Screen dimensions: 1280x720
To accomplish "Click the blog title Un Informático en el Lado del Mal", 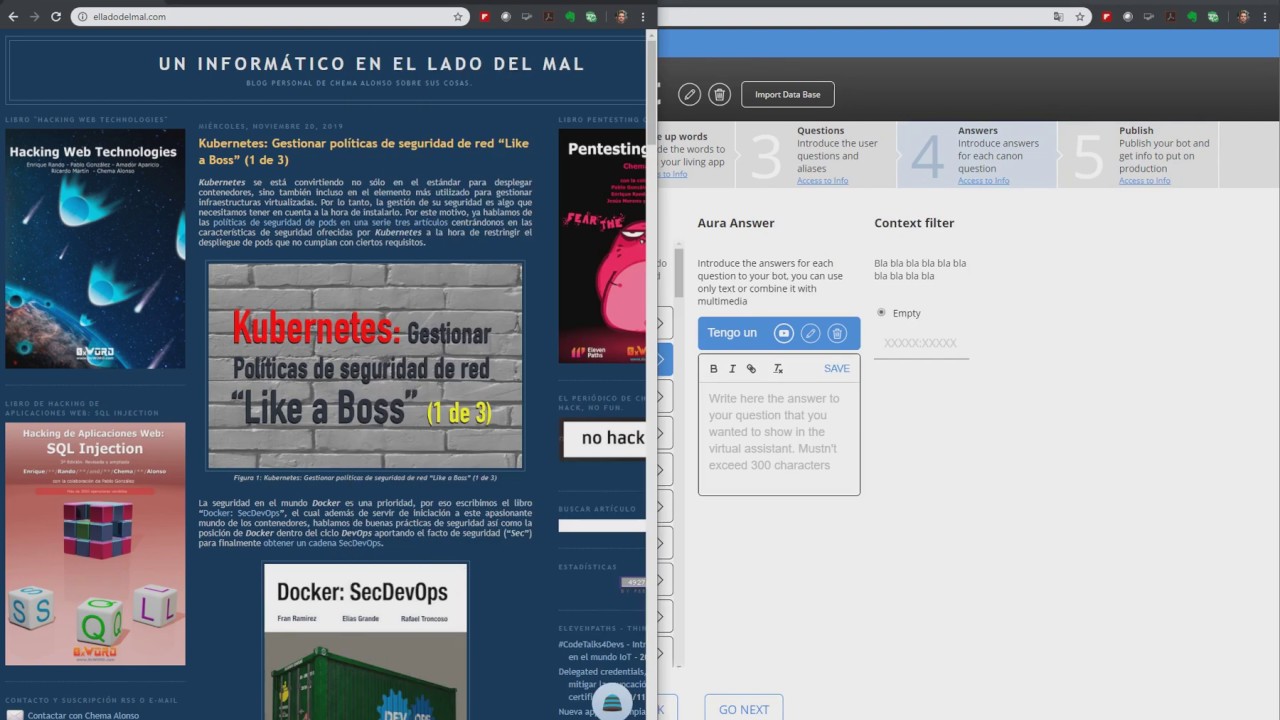I will click(x=371, y=64).
